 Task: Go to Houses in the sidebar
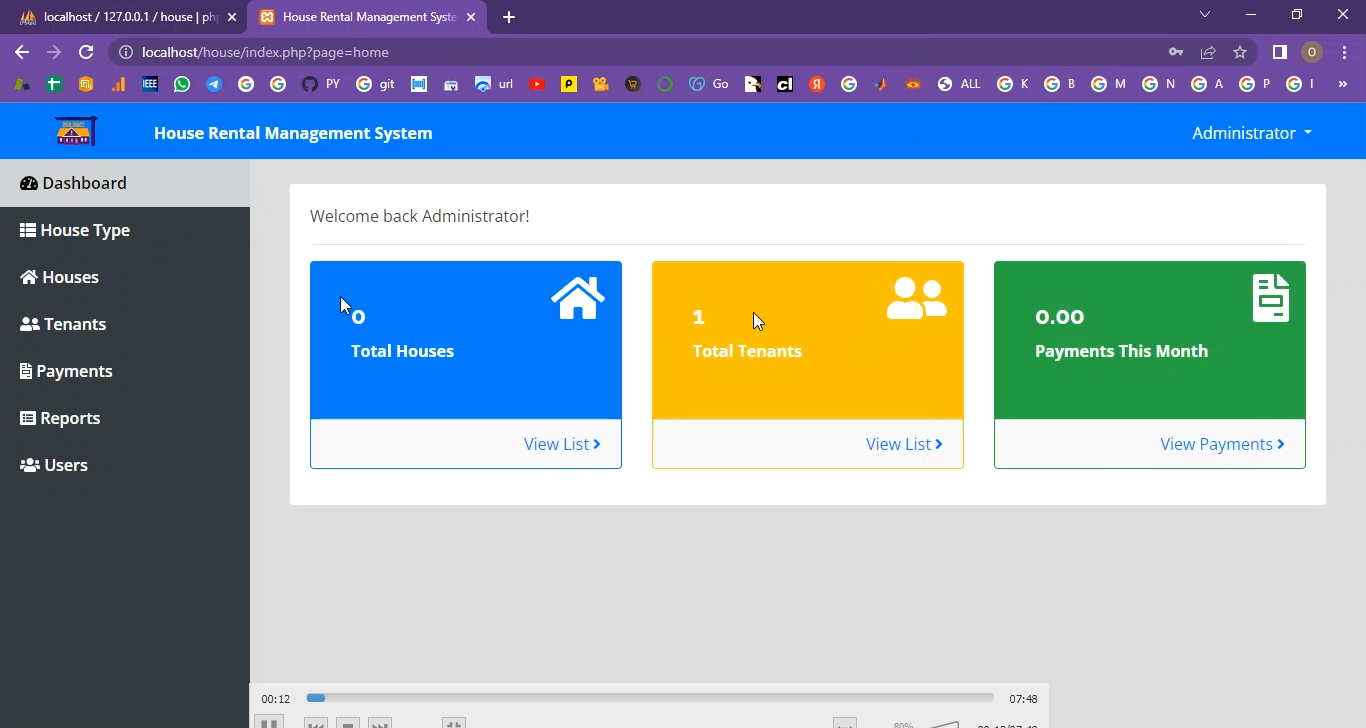tap(125, 277)
